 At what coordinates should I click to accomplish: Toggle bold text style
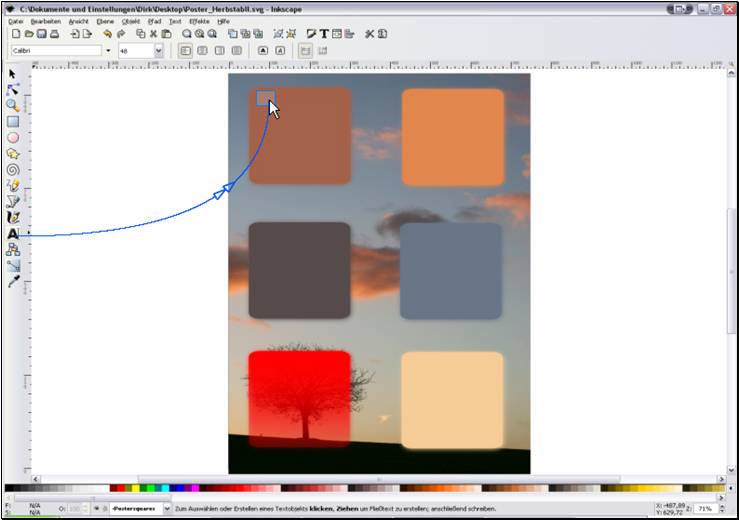(263, 50)
